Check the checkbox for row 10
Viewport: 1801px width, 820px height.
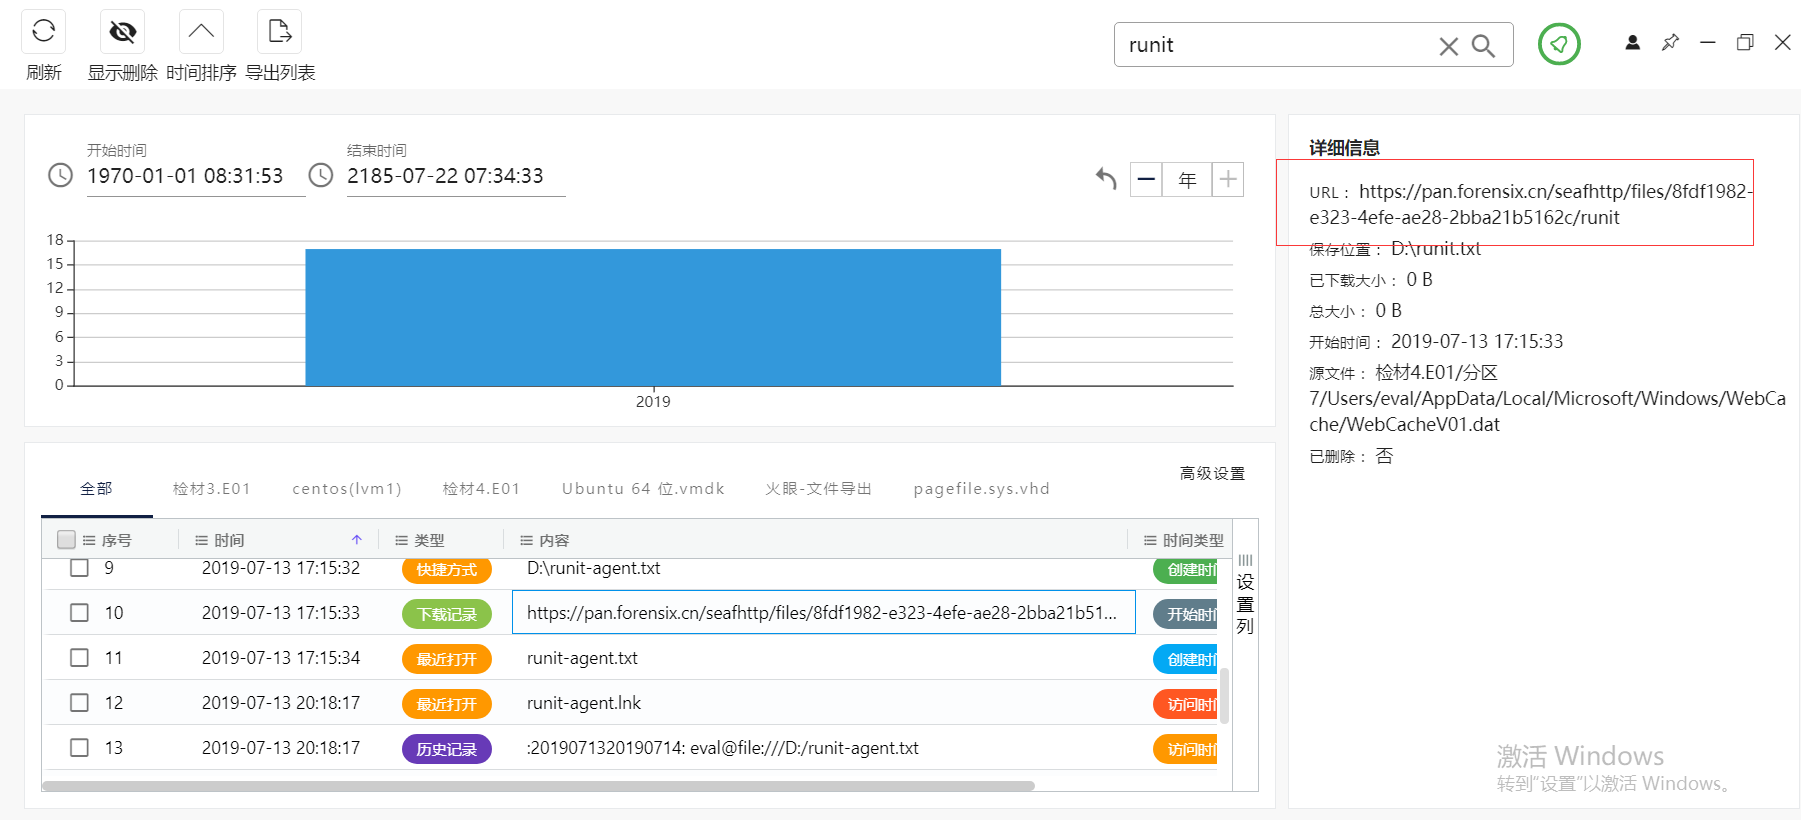coord(79,612)
